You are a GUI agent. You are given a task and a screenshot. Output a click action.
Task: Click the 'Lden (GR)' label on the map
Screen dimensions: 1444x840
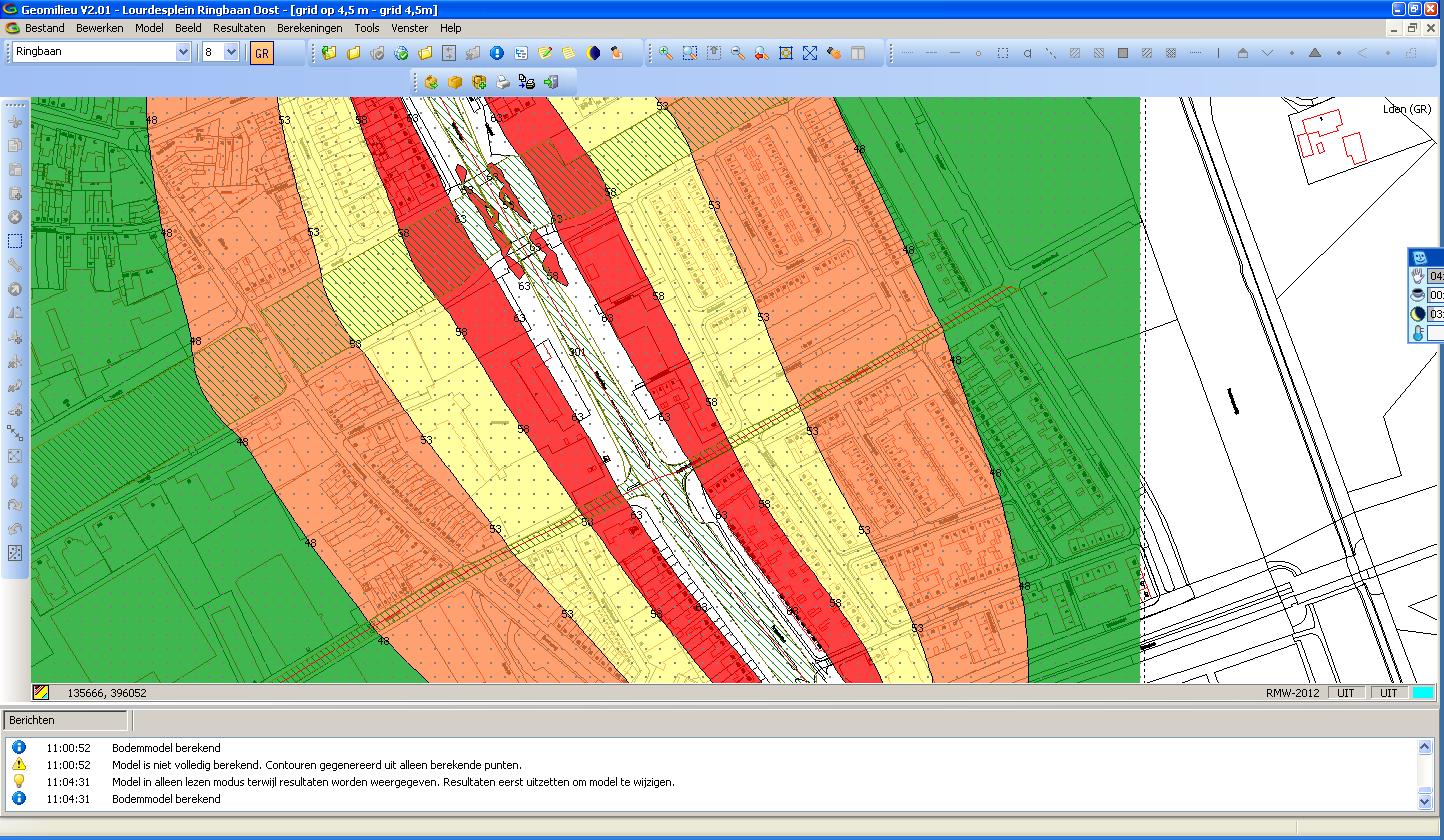click(1407, 109)
